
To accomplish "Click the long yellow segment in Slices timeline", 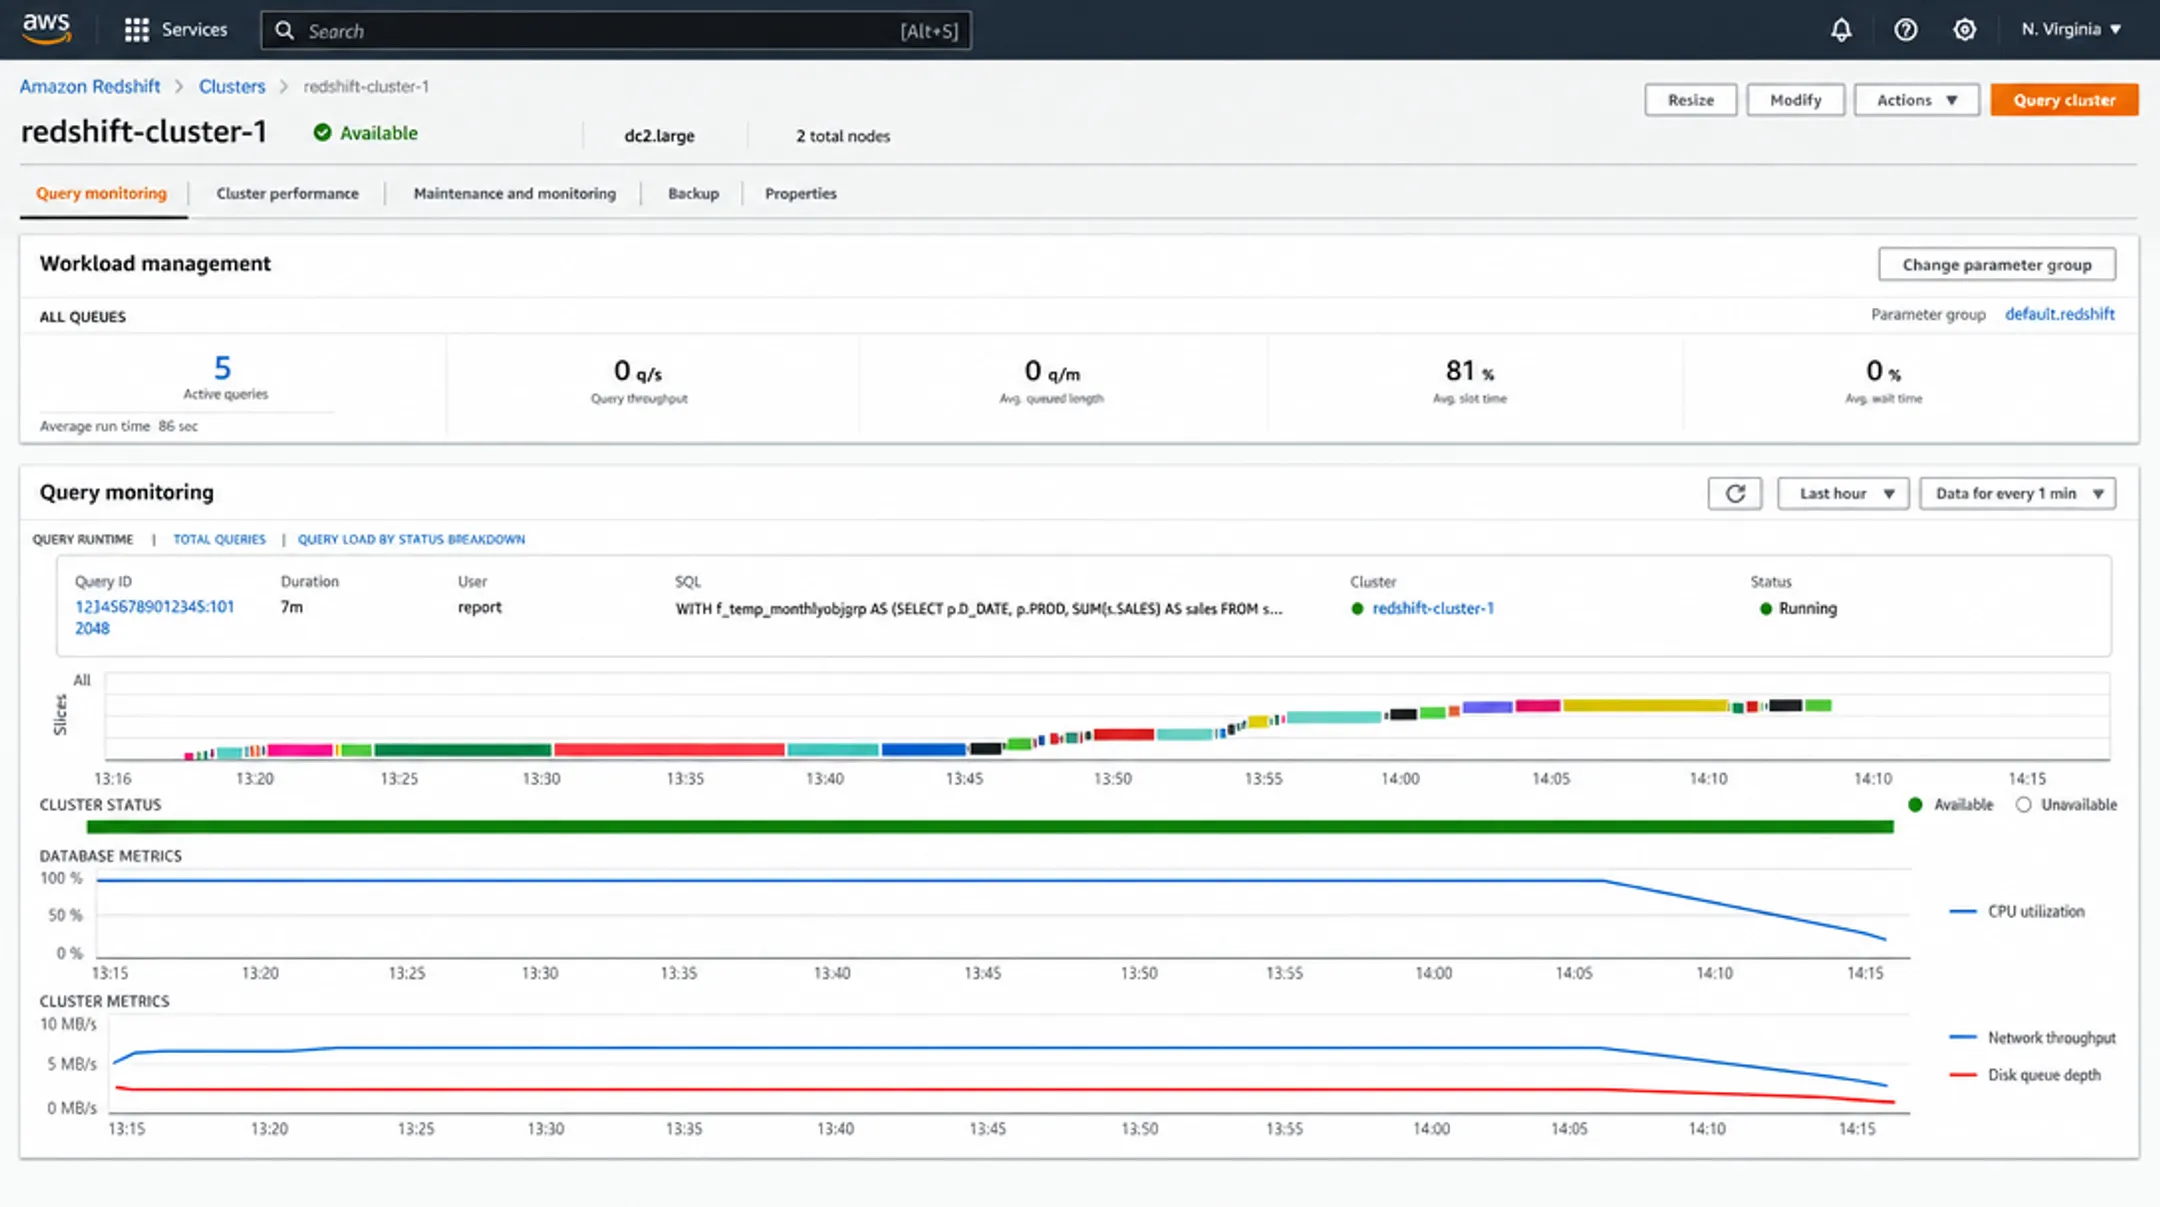I will coord(1646,706).
